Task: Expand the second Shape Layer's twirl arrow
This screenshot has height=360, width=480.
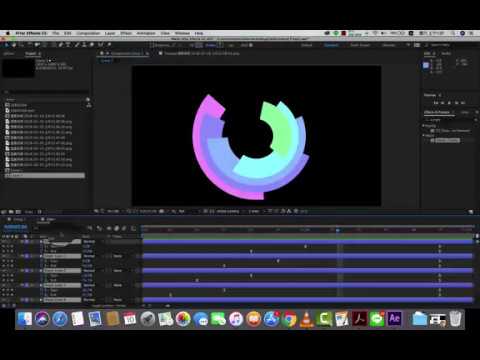Action: click(41, 256)
